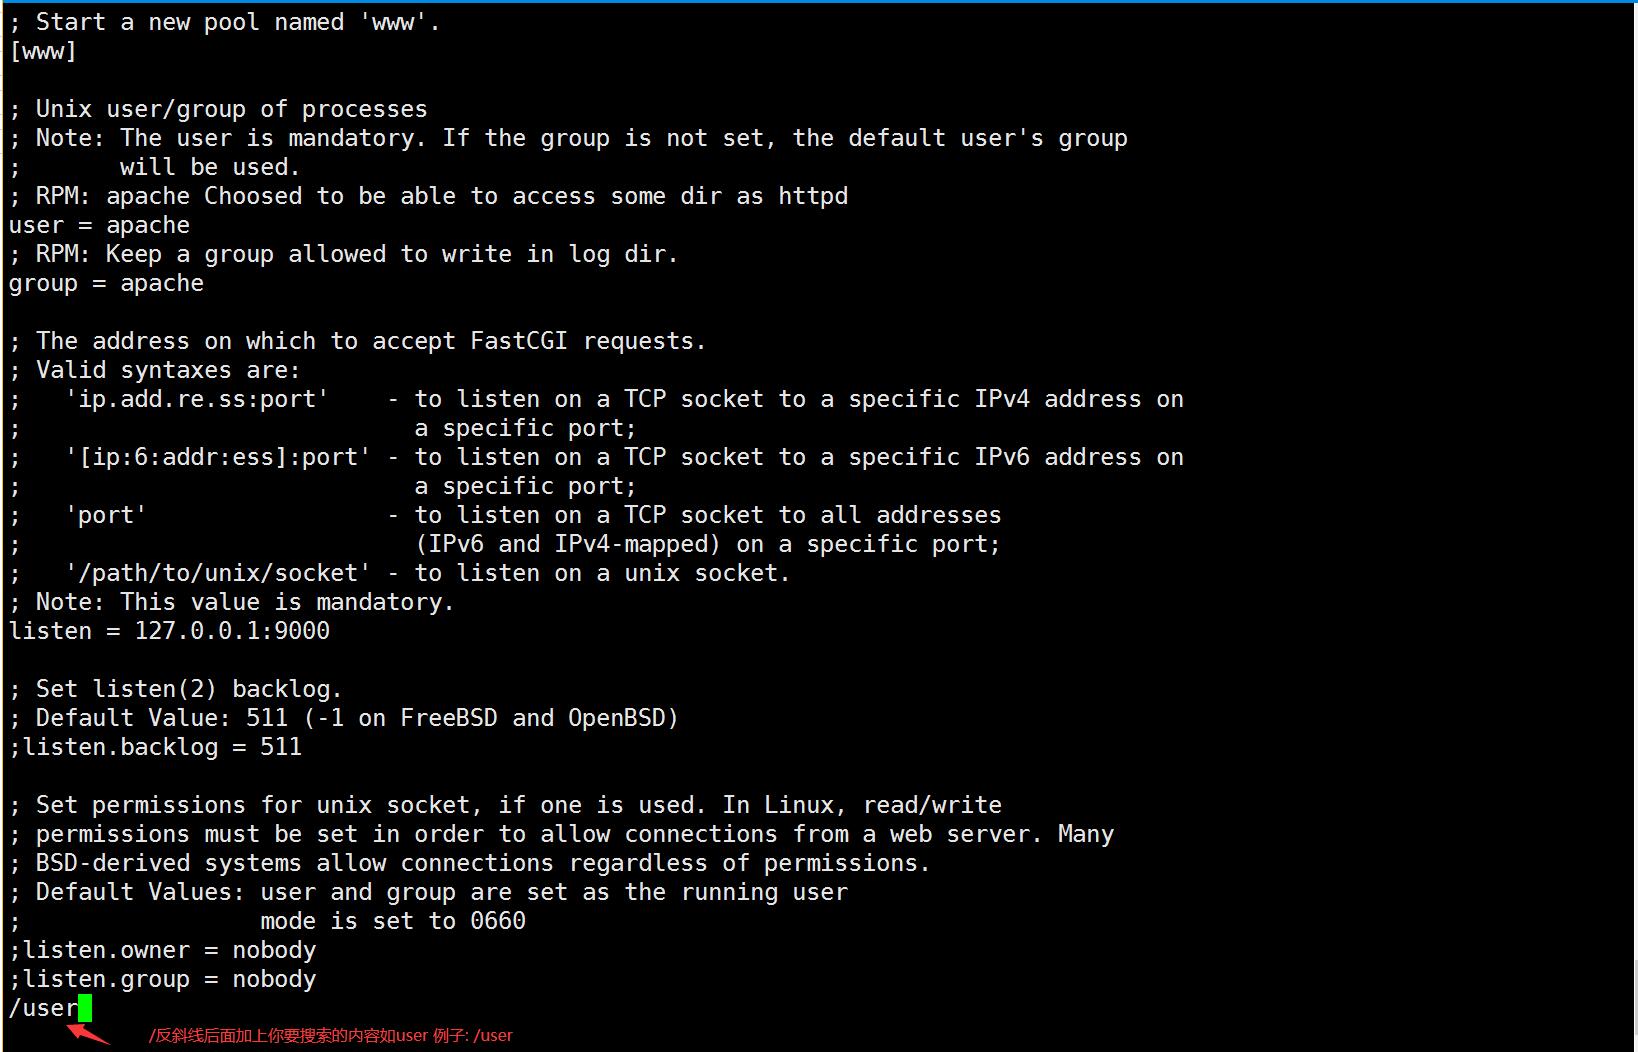Click the 'Set listen(2) backlog.' comment

(x=189, y=689)
